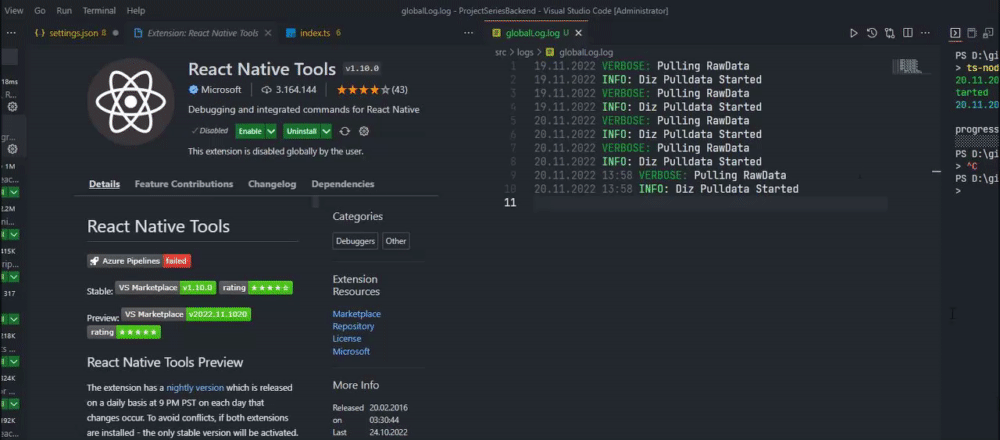Click the star rating with 43 reviews
Viewport: 1000px width, 440px height.
(372, 90)
